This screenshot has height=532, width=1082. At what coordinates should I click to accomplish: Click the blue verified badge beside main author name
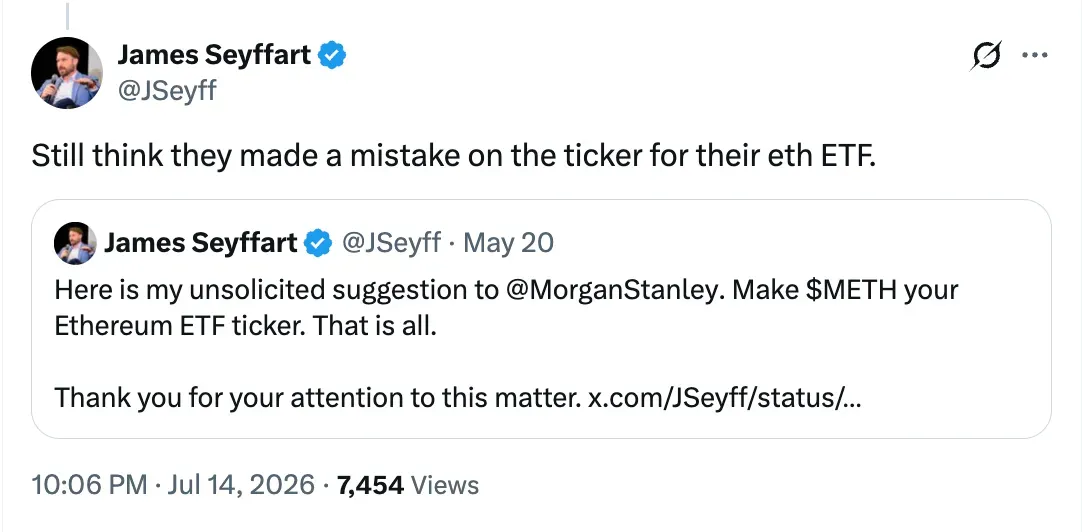(331, 55)
